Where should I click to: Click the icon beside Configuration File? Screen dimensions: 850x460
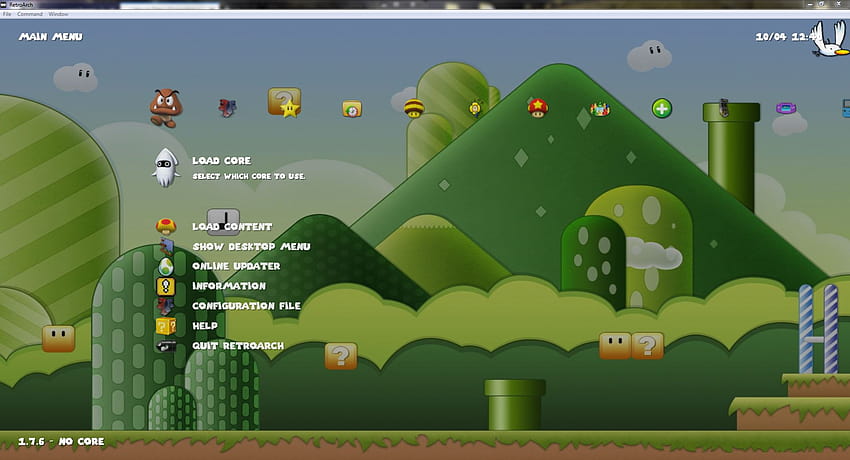coord(166,306)
